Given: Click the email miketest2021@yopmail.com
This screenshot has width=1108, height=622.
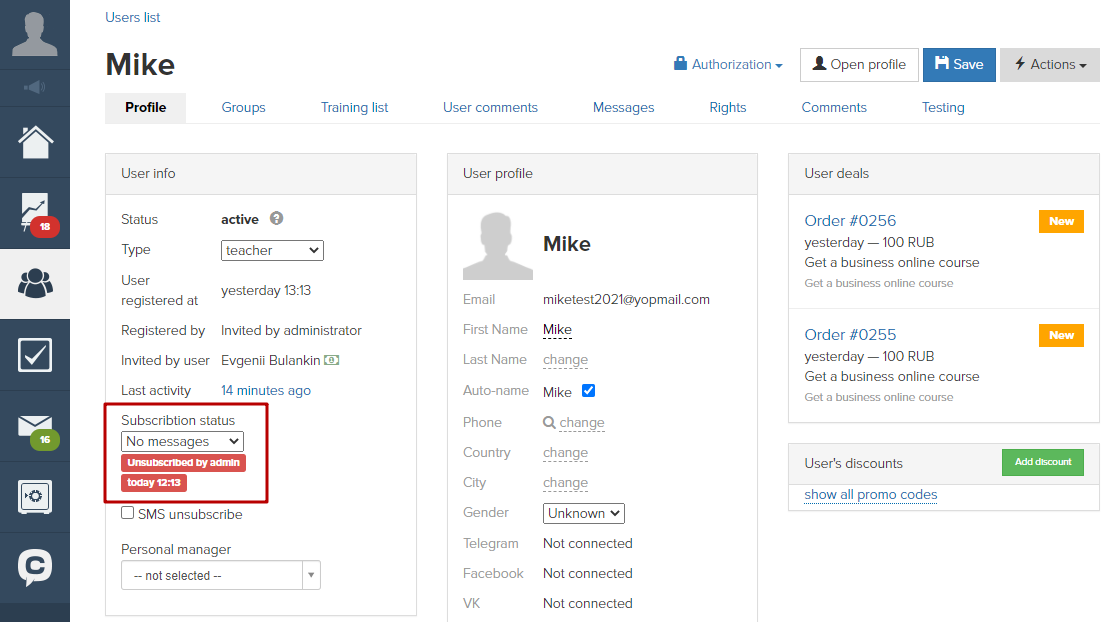Looking at the screenshot, I should (x=626, y=300).
